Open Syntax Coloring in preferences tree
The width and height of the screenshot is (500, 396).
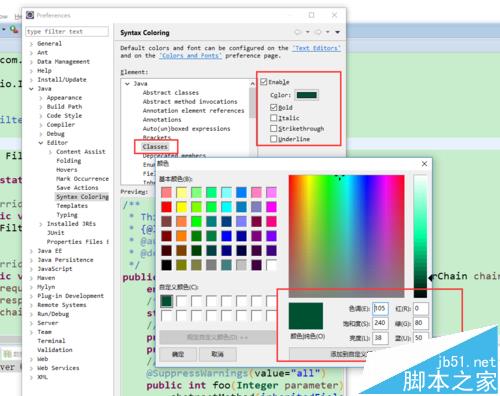(x=82, y=197)
